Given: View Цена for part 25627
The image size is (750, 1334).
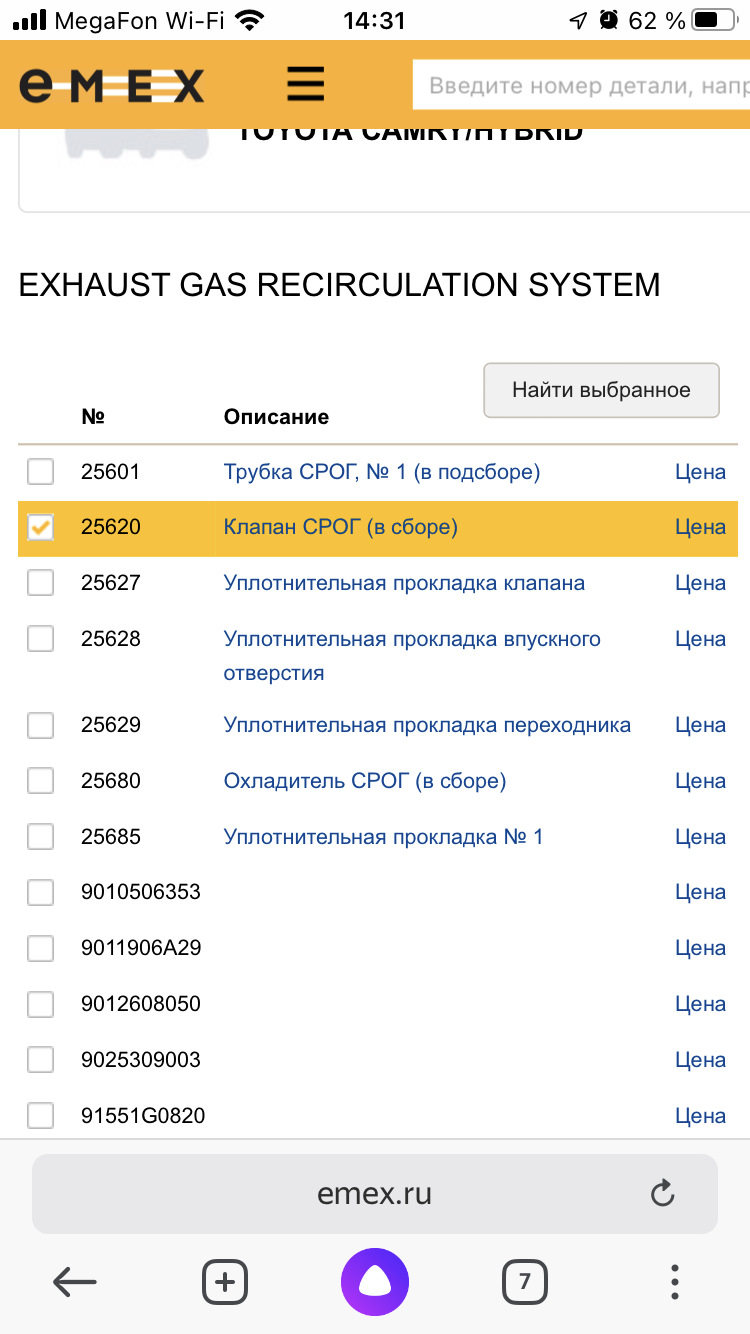Looking at the screenshot, I should pos(700,583).
